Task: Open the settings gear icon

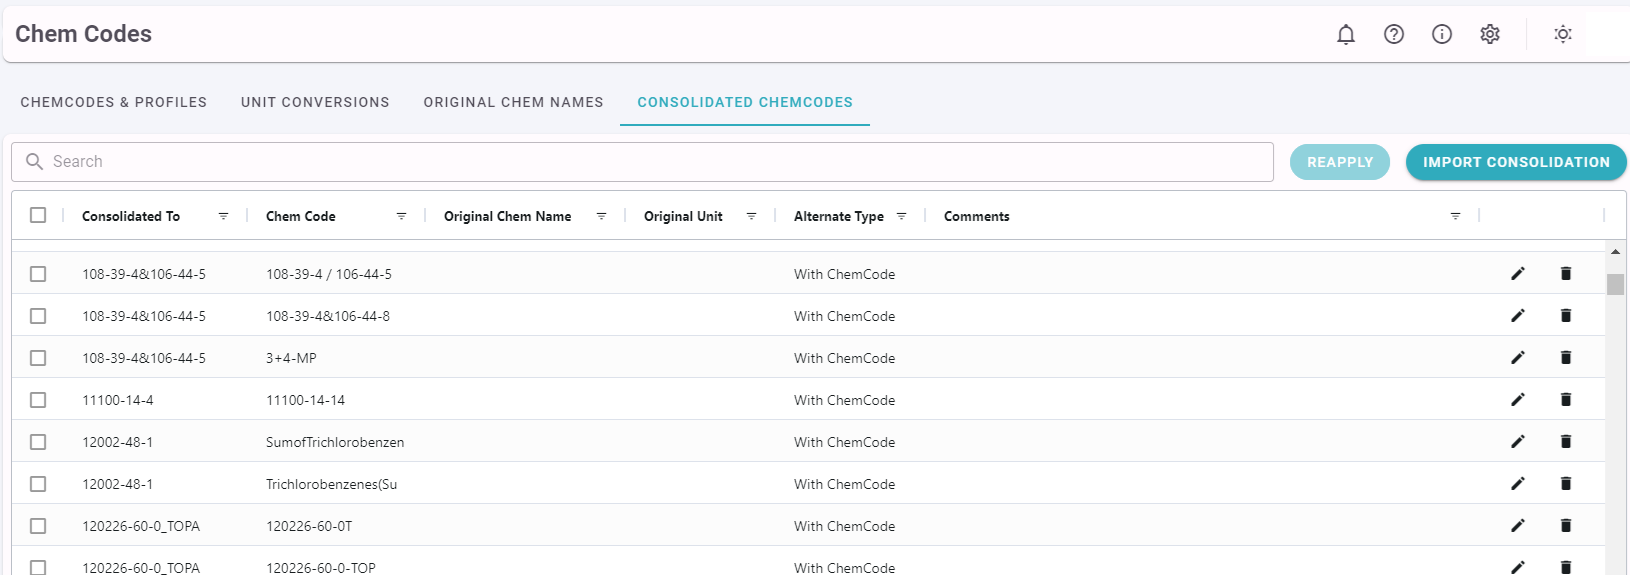Action: (1490, 34)
